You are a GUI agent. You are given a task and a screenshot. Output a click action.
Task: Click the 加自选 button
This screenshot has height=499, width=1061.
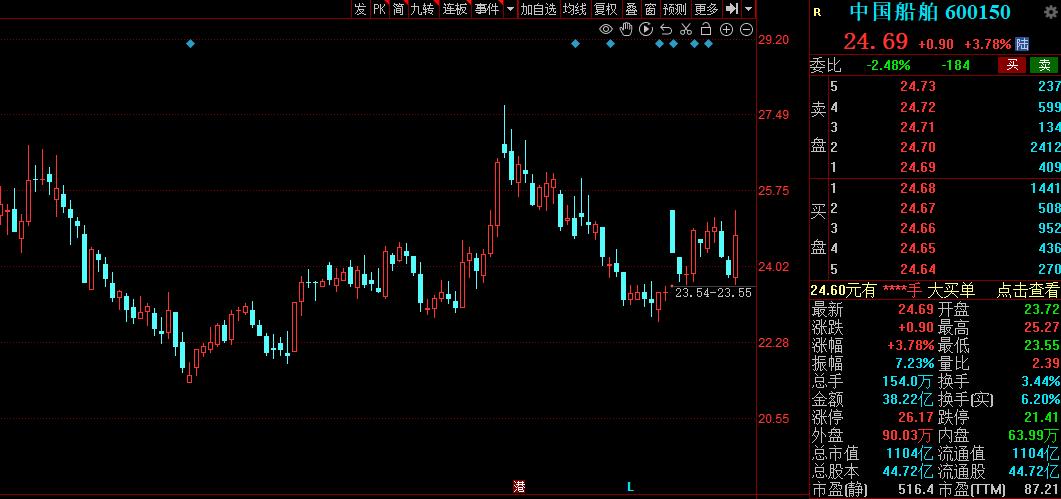538,9
